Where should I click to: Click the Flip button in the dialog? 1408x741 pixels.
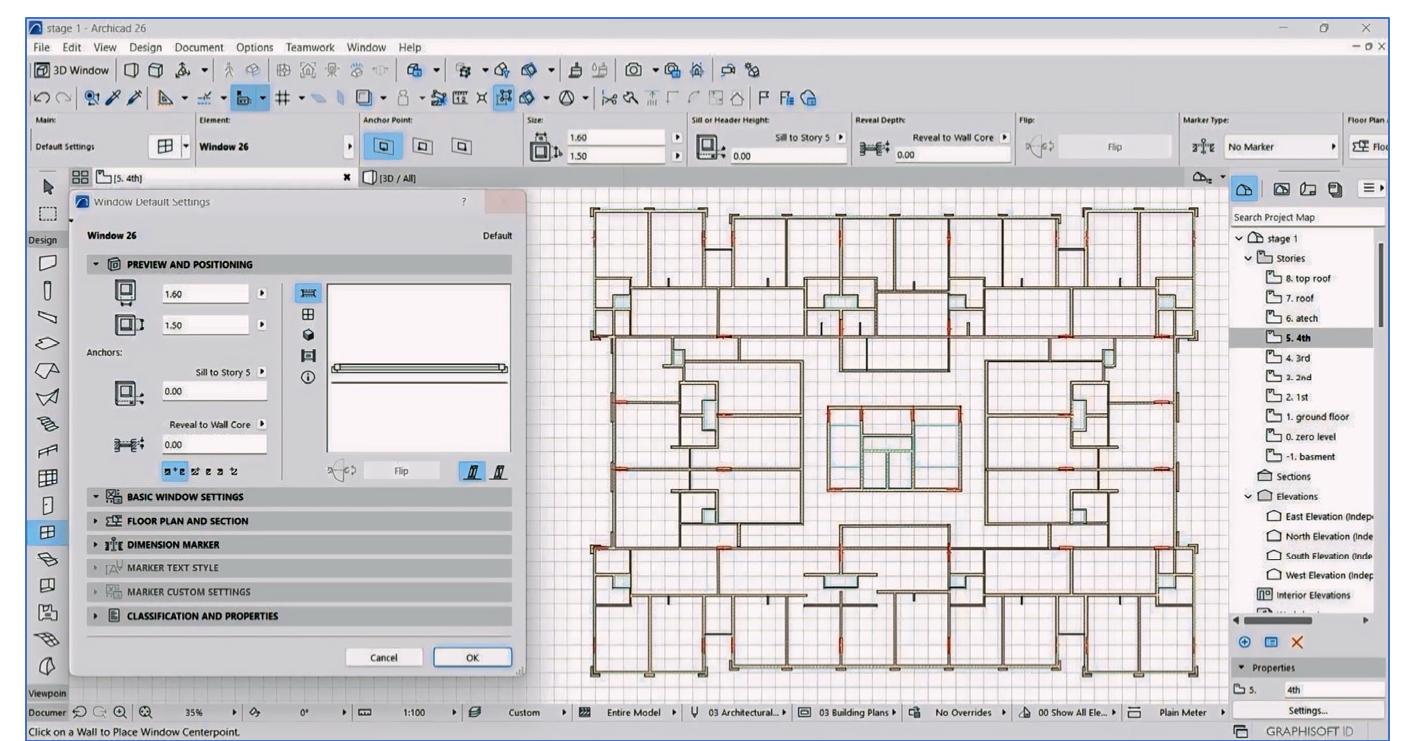pyautogui.click(x=401, y=470)
